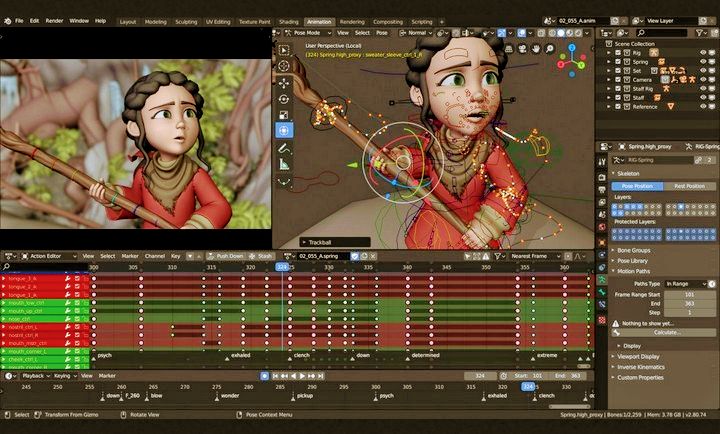720x434 pixels.
Task: Select the Transform tool in viewport toolbar
Action: pyautogui.click(x=284, y=131)
